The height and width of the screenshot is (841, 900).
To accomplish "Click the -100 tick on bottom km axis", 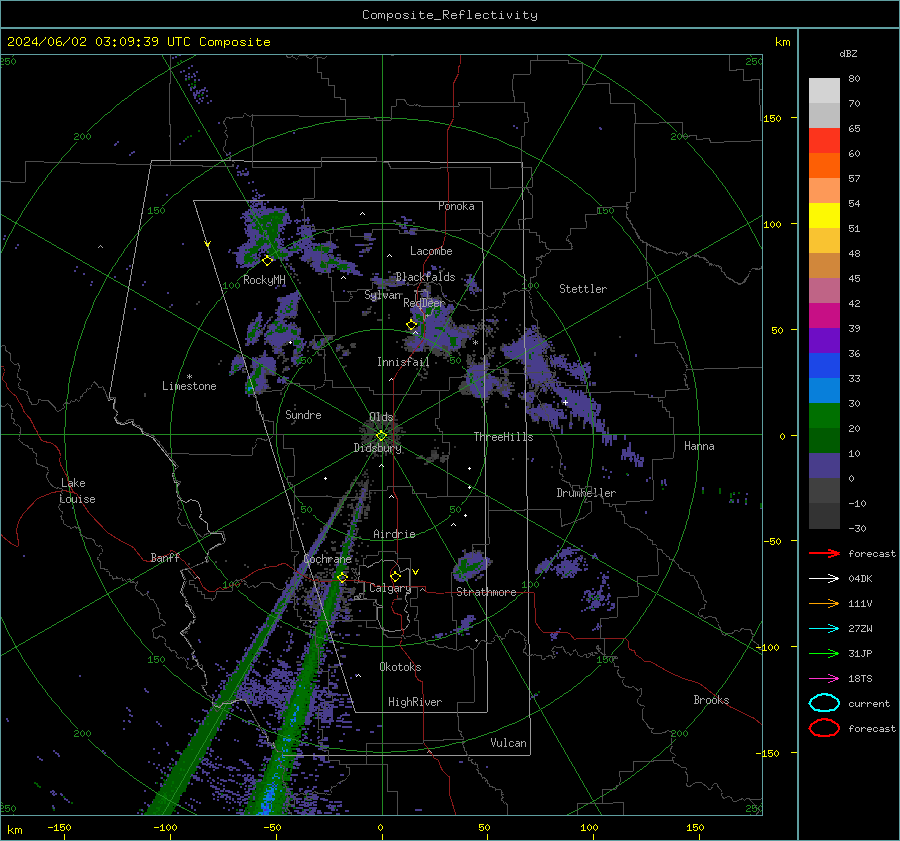I will [x=165, y=827].
